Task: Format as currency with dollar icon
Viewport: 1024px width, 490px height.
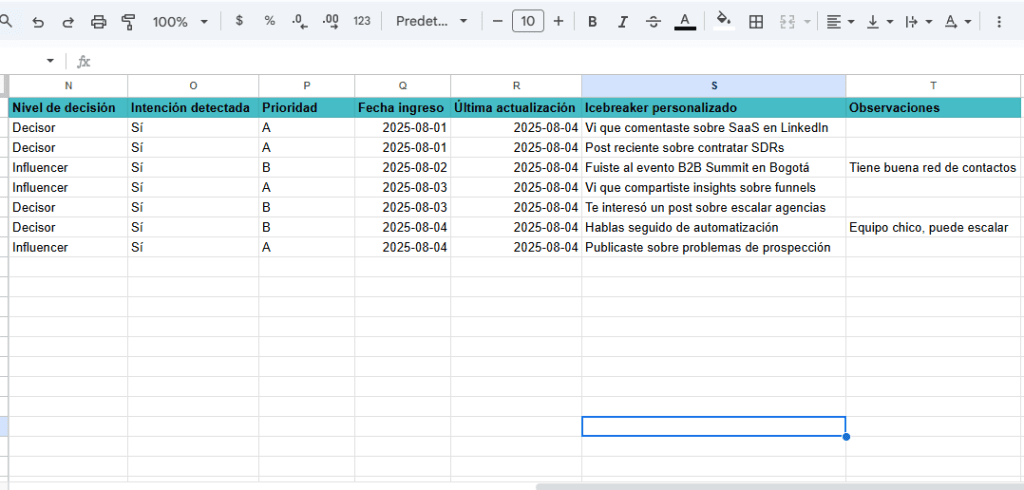Action: [x=240, y=21]
